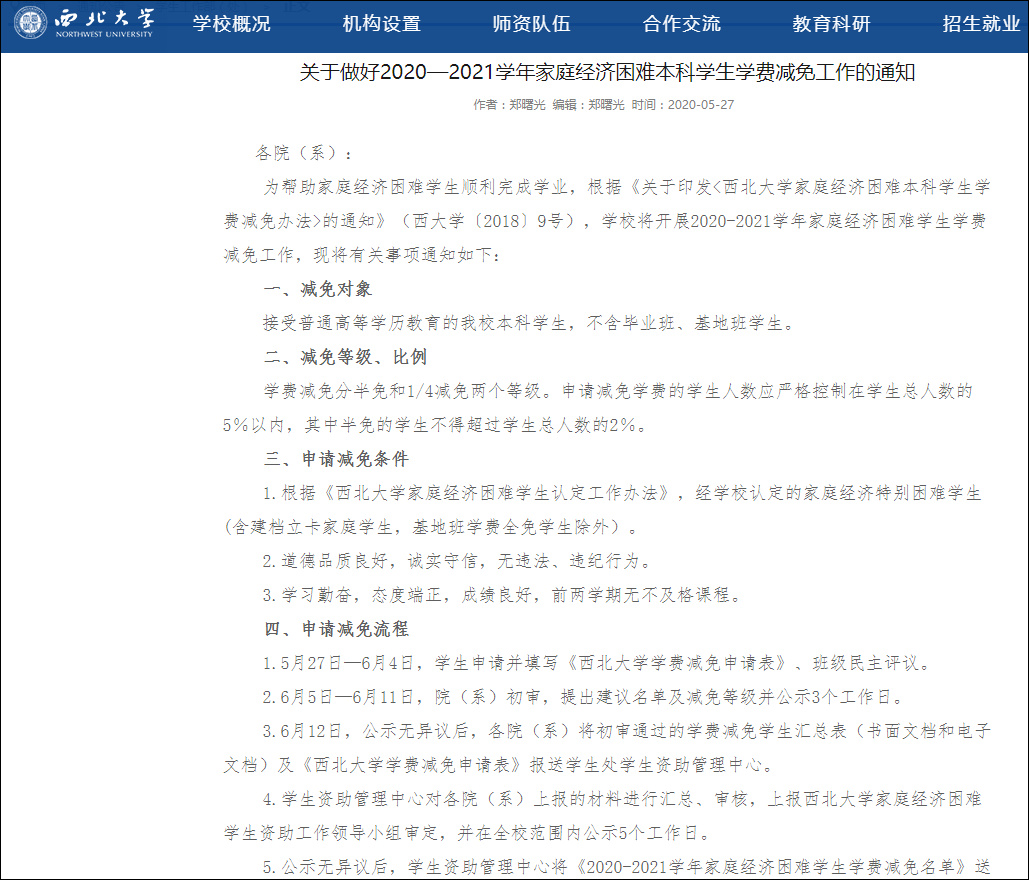Click the line starting 接受普通高等学历教育
Image resolution: width=1029 pixels, height=880 pixels.
(528, 324)
